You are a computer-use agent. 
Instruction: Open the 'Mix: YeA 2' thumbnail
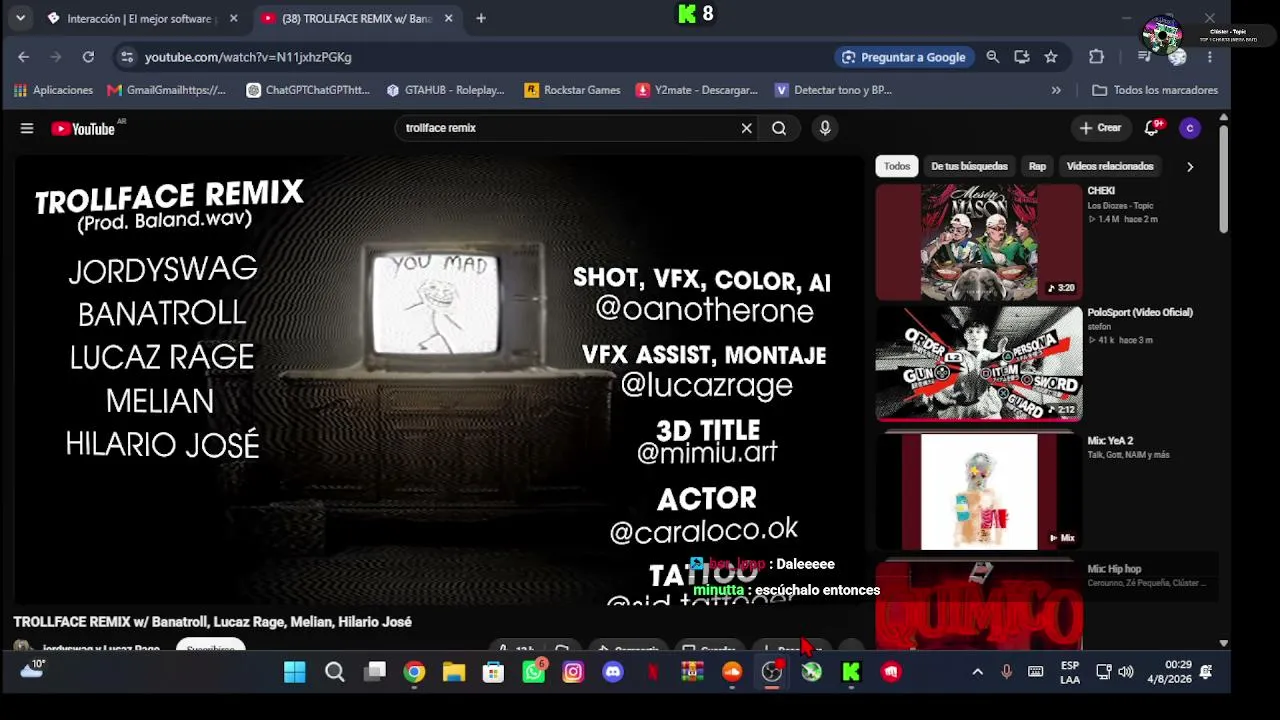pos(979,492)
